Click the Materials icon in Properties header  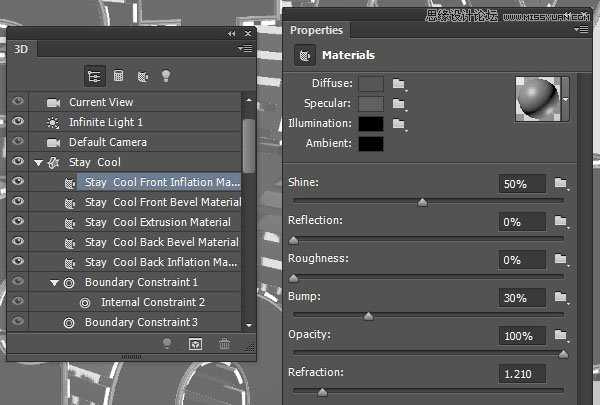[x=305, y=56]
